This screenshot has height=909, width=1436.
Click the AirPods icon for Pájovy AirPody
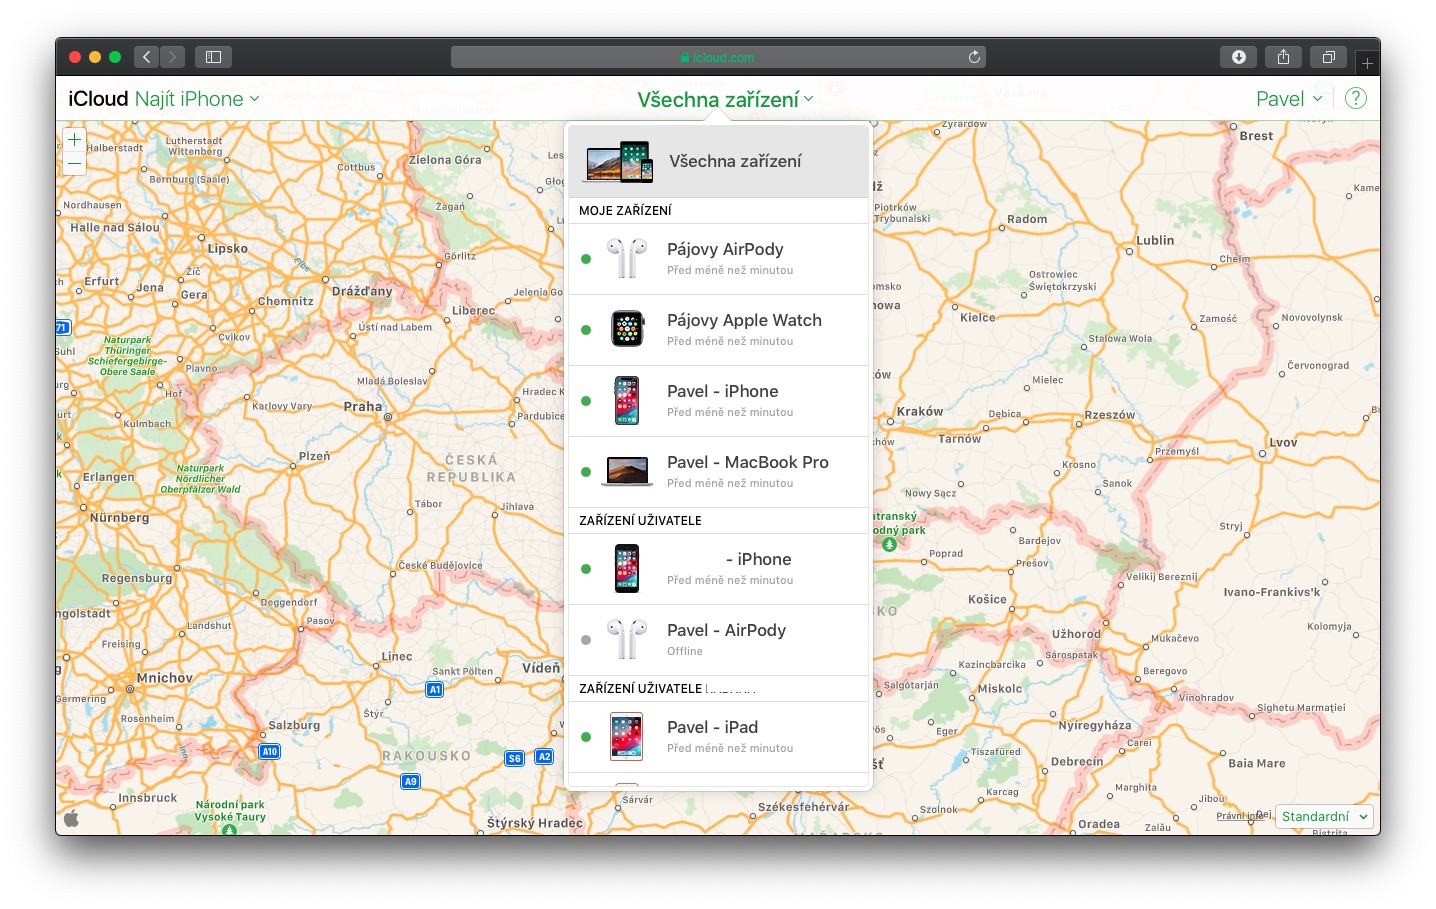click(x=627, y=258)
